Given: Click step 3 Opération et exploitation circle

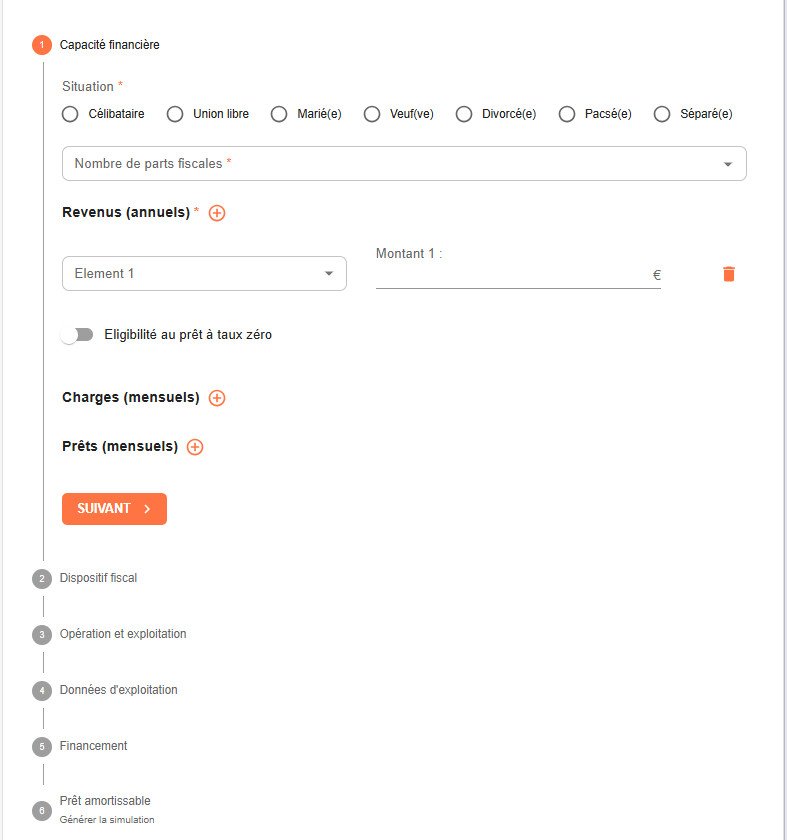Looking at the screenshot, I should point(42,634).
